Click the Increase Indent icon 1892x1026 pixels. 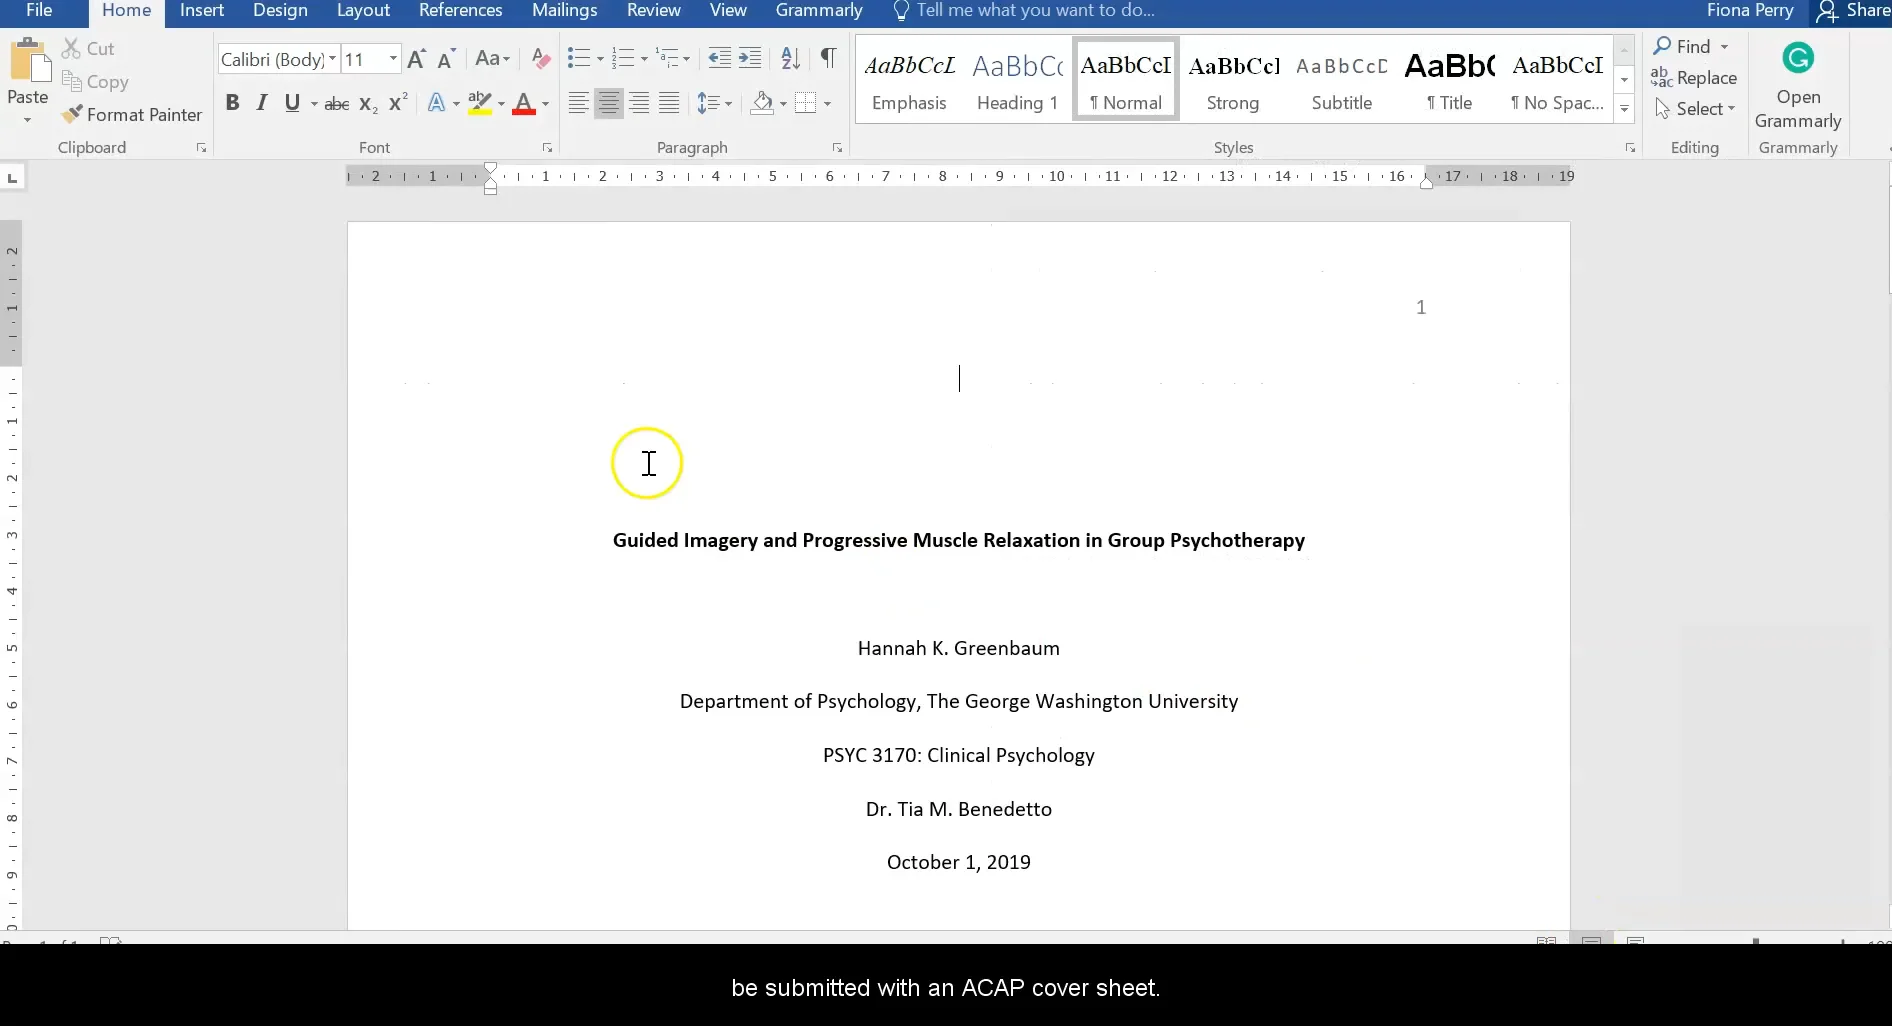[750, 59]
